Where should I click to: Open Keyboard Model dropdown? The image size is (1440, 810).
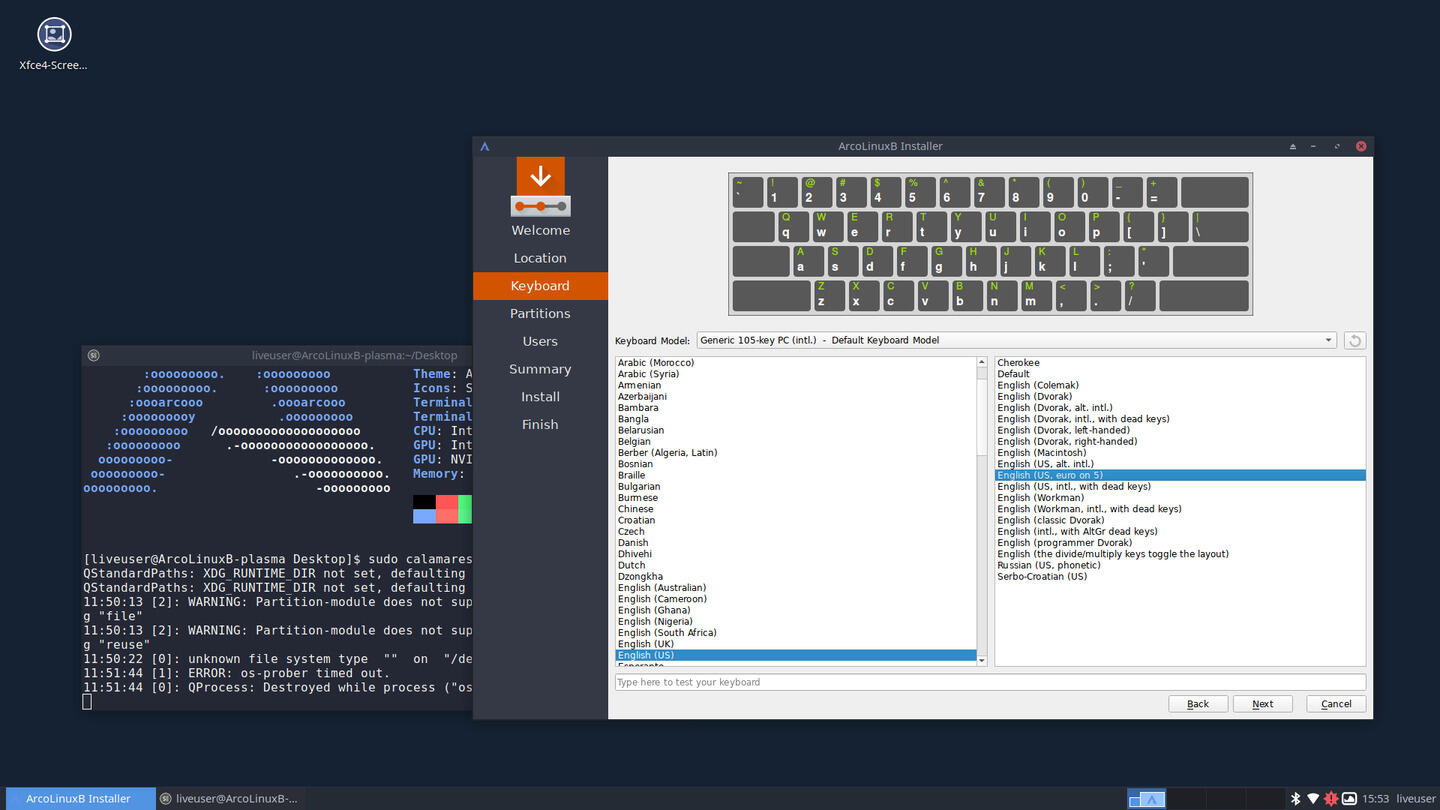pos(1016,340)
